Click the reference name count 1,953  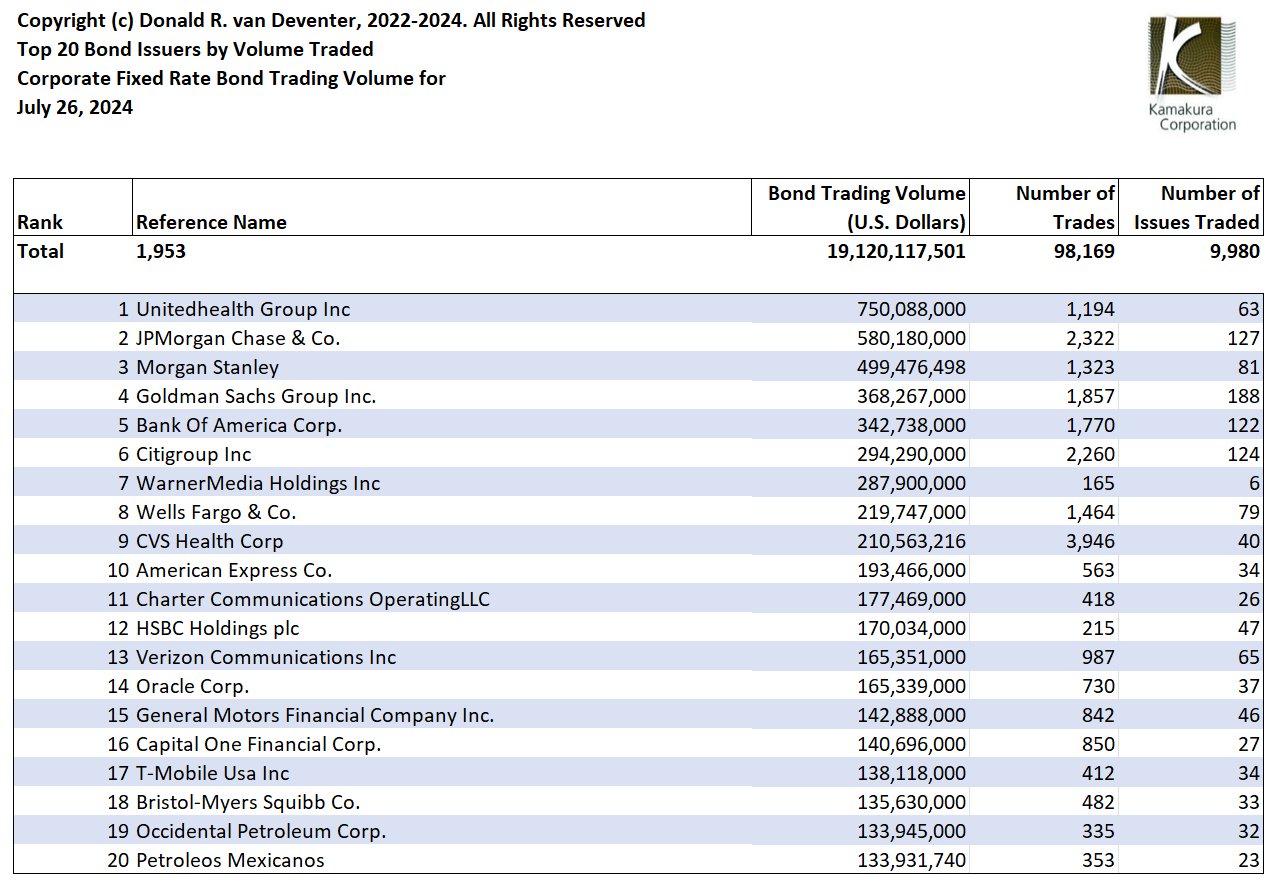pos(161,251)
